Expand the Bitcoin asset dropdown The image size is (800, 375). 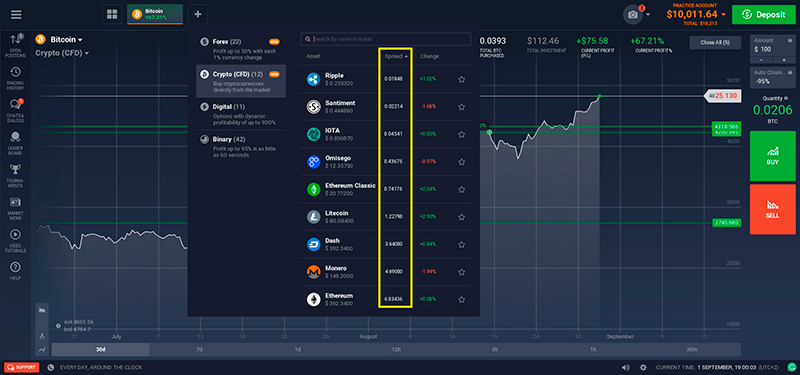tap(59, 39)
